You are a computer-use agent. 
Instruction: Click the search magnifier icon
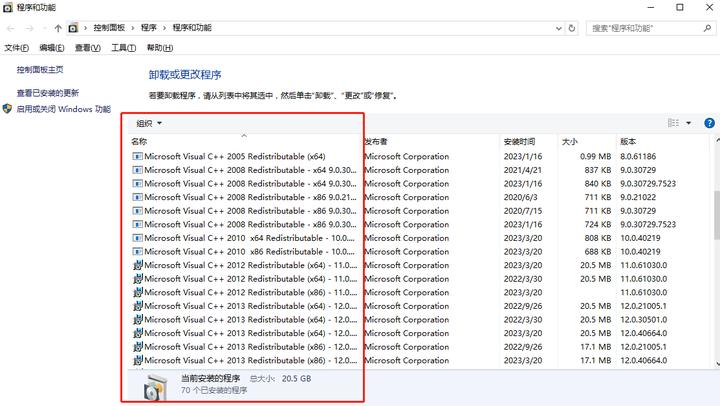[707, 28]
